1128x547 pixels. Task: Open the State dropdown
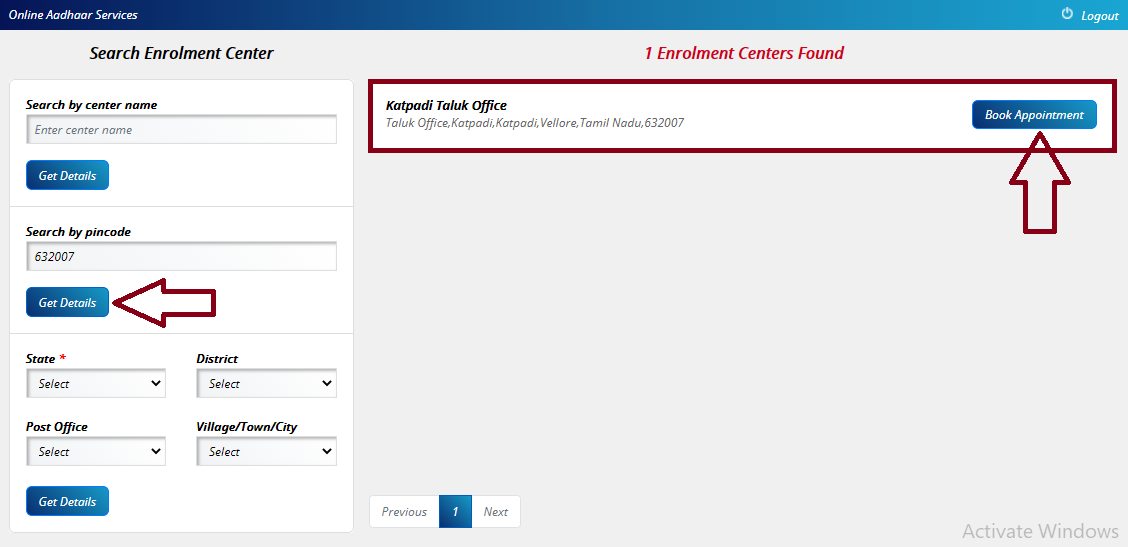(96, 384)
